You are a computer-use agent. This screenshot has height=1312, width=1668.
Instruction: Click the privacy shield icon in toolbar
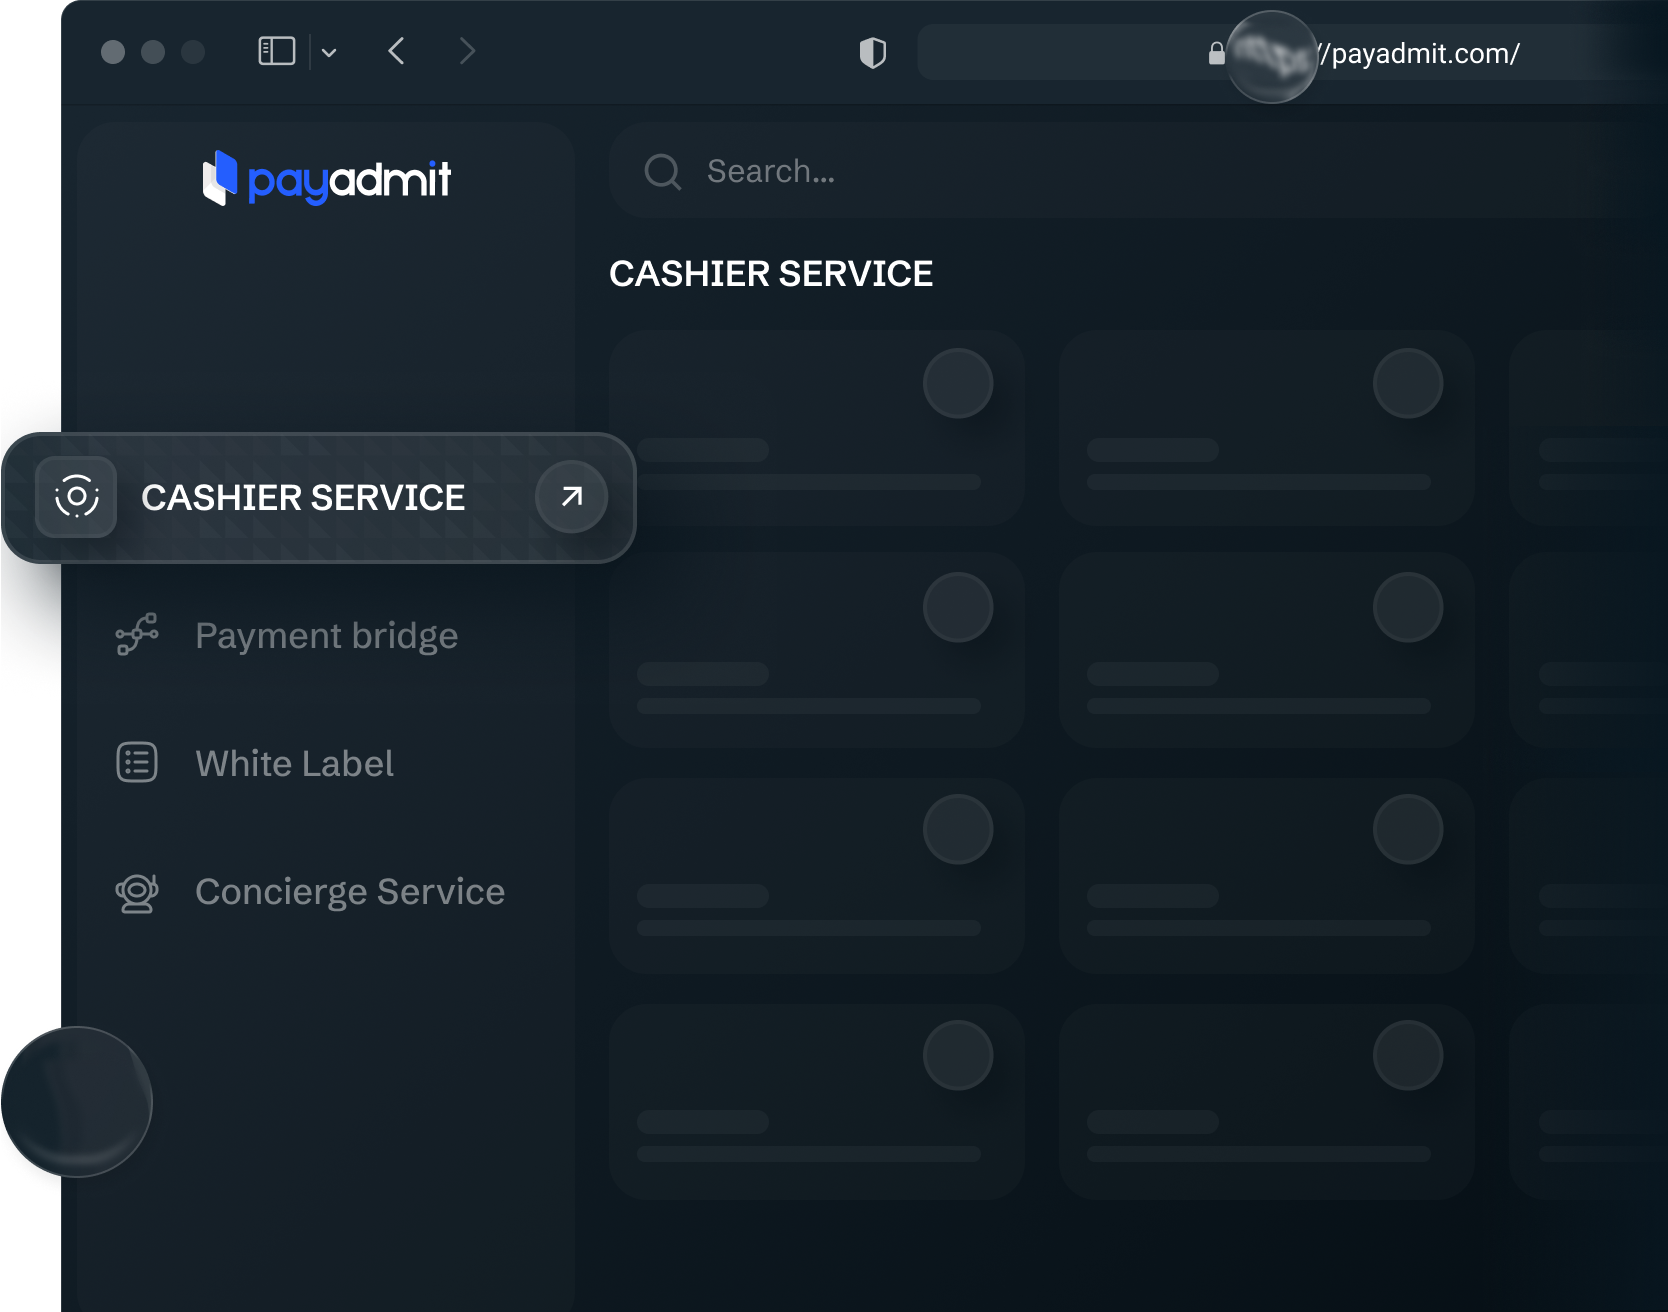872,53
